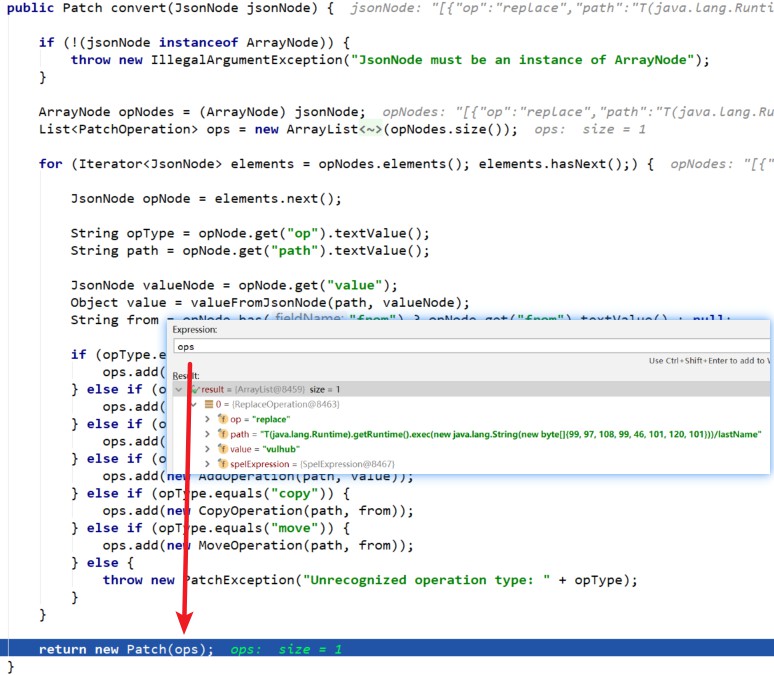Expand the value = "vulhub" field
774x675 pixels.
[207, 449]
